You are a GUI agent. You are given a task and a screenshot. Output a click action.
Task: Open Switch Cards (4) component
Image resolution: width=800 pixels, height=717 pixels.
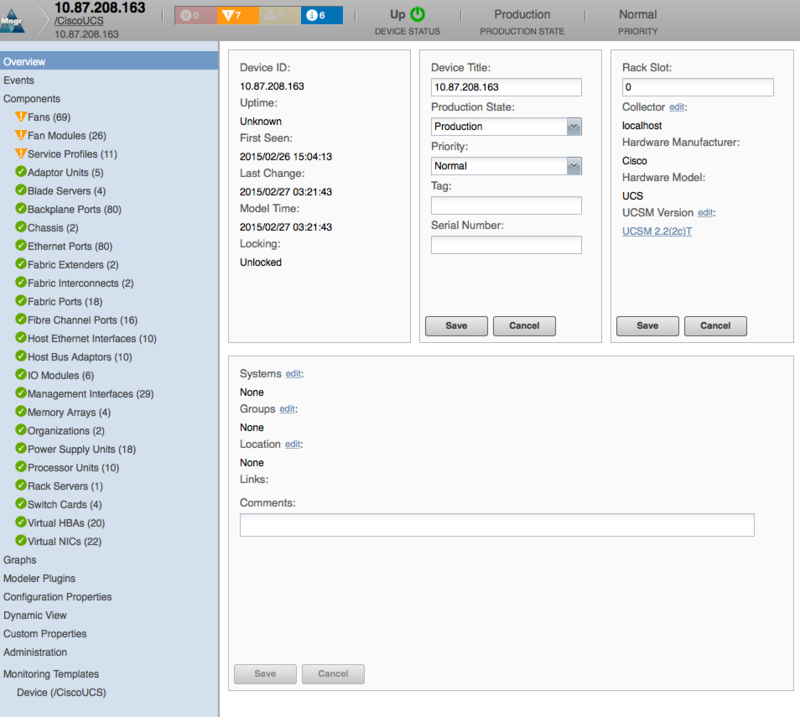[x=65, y=504]
